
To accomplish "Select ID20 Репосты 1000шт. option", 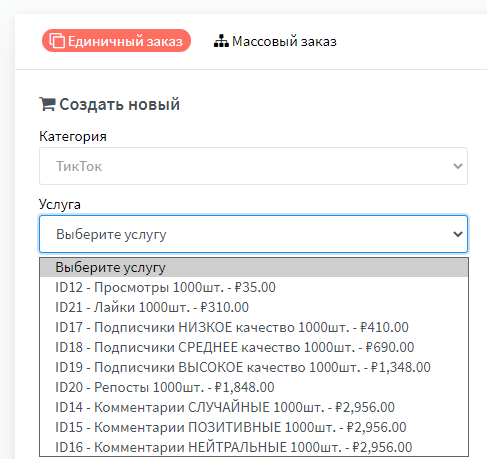I will tap(254, 387).
